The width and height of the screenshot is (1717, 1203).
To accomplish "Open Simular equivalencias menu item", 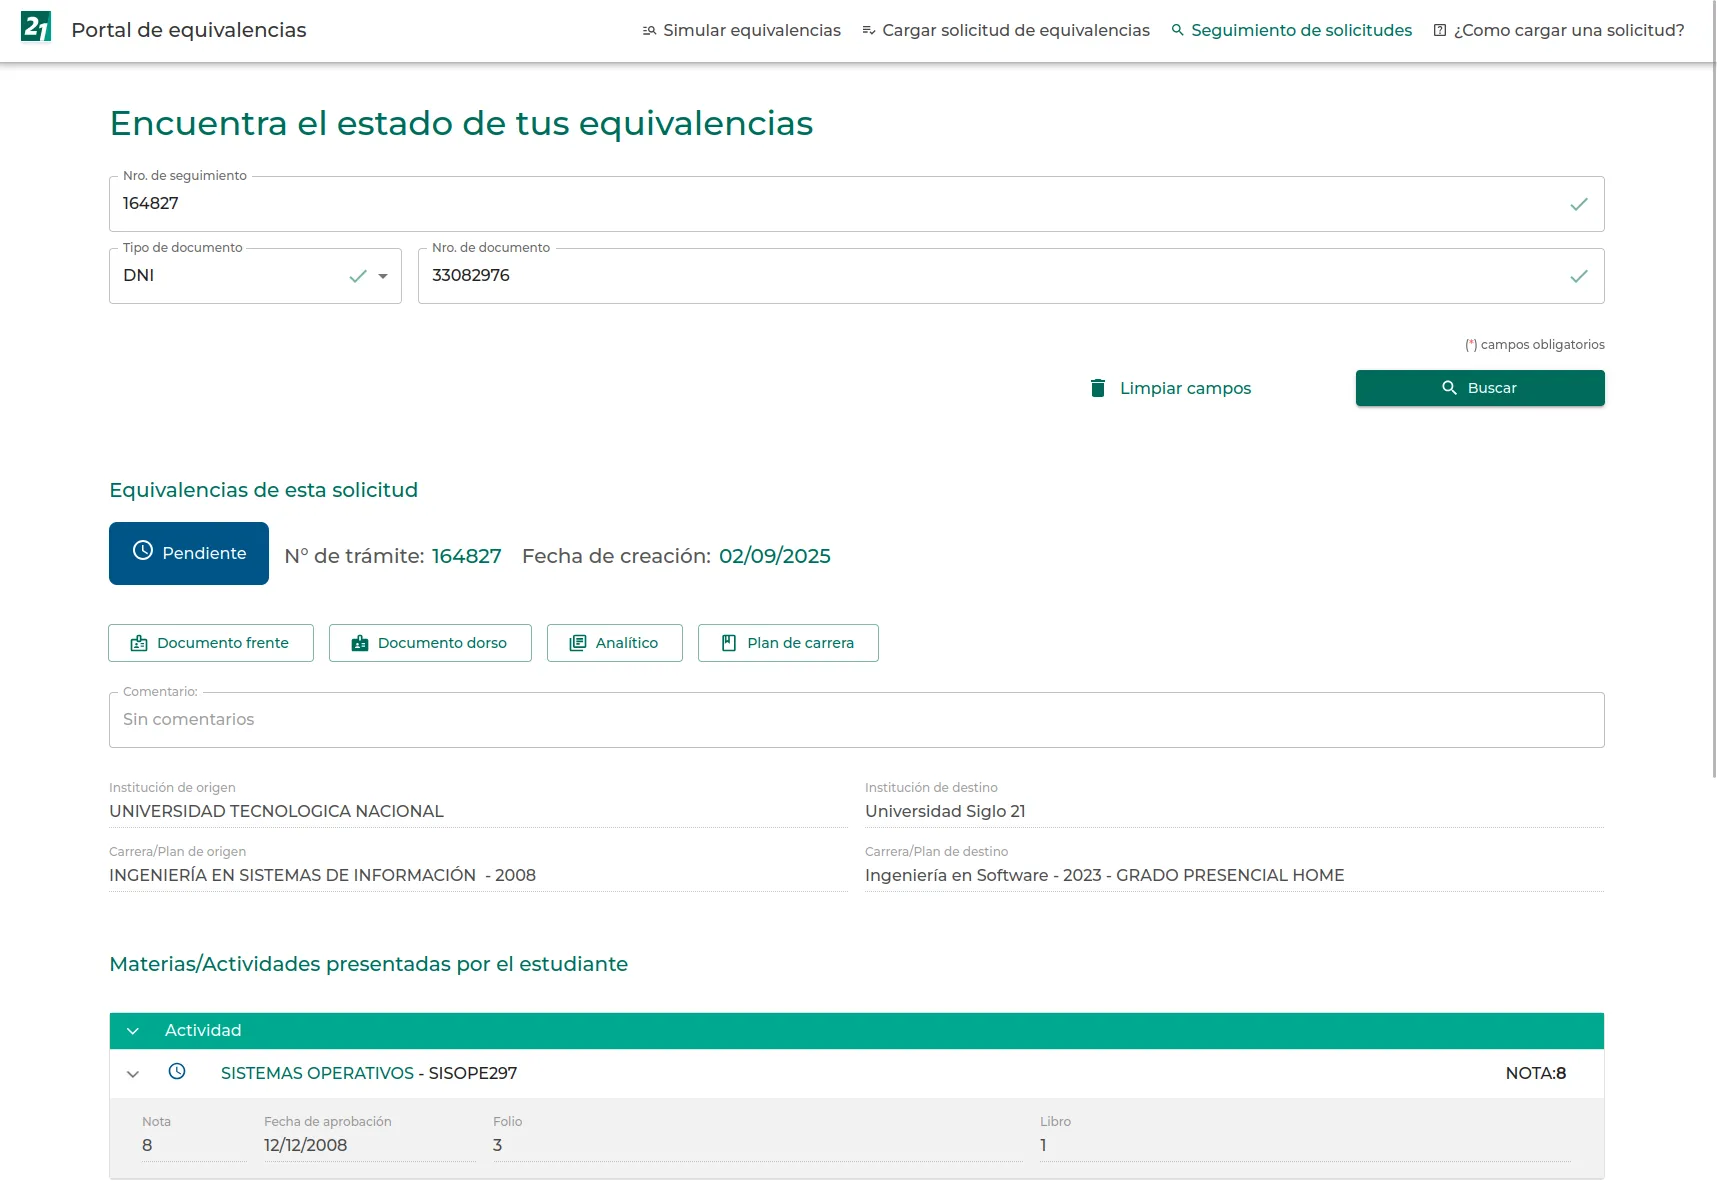I will coord(741,31).
